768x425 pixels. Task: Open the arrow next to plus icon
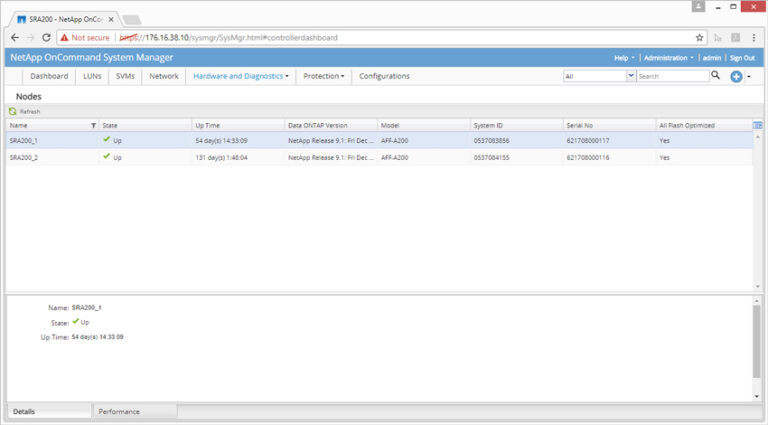[749, 76]
